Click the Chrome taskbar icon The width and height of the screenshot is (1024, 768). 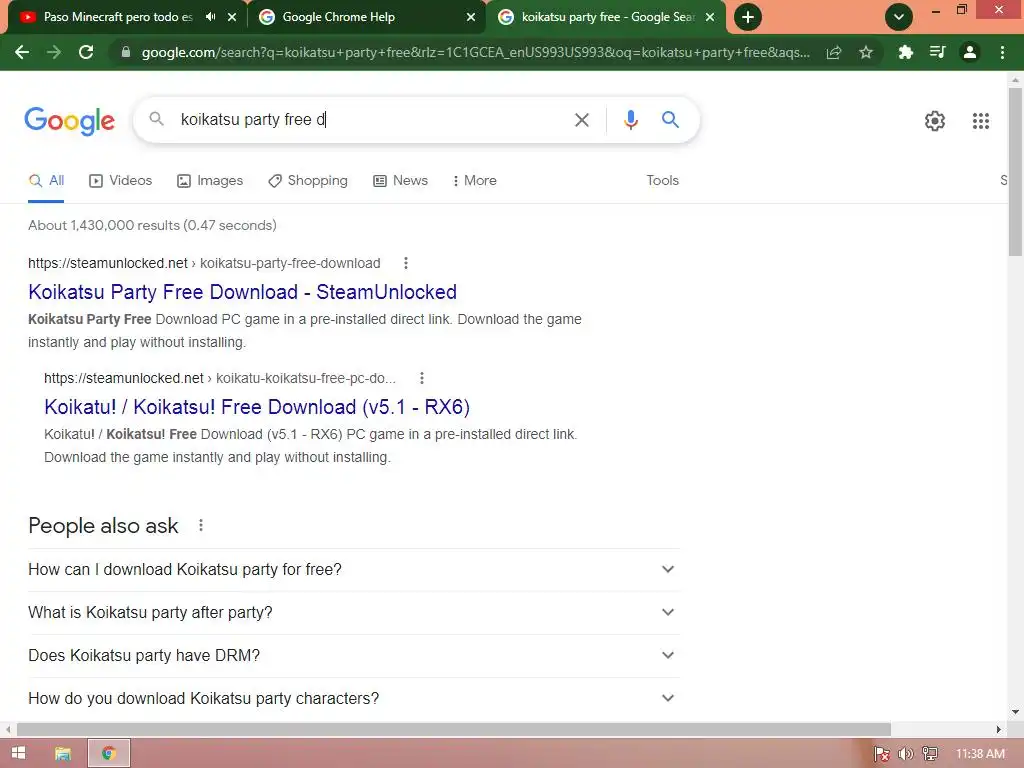(x=109, y=754)
